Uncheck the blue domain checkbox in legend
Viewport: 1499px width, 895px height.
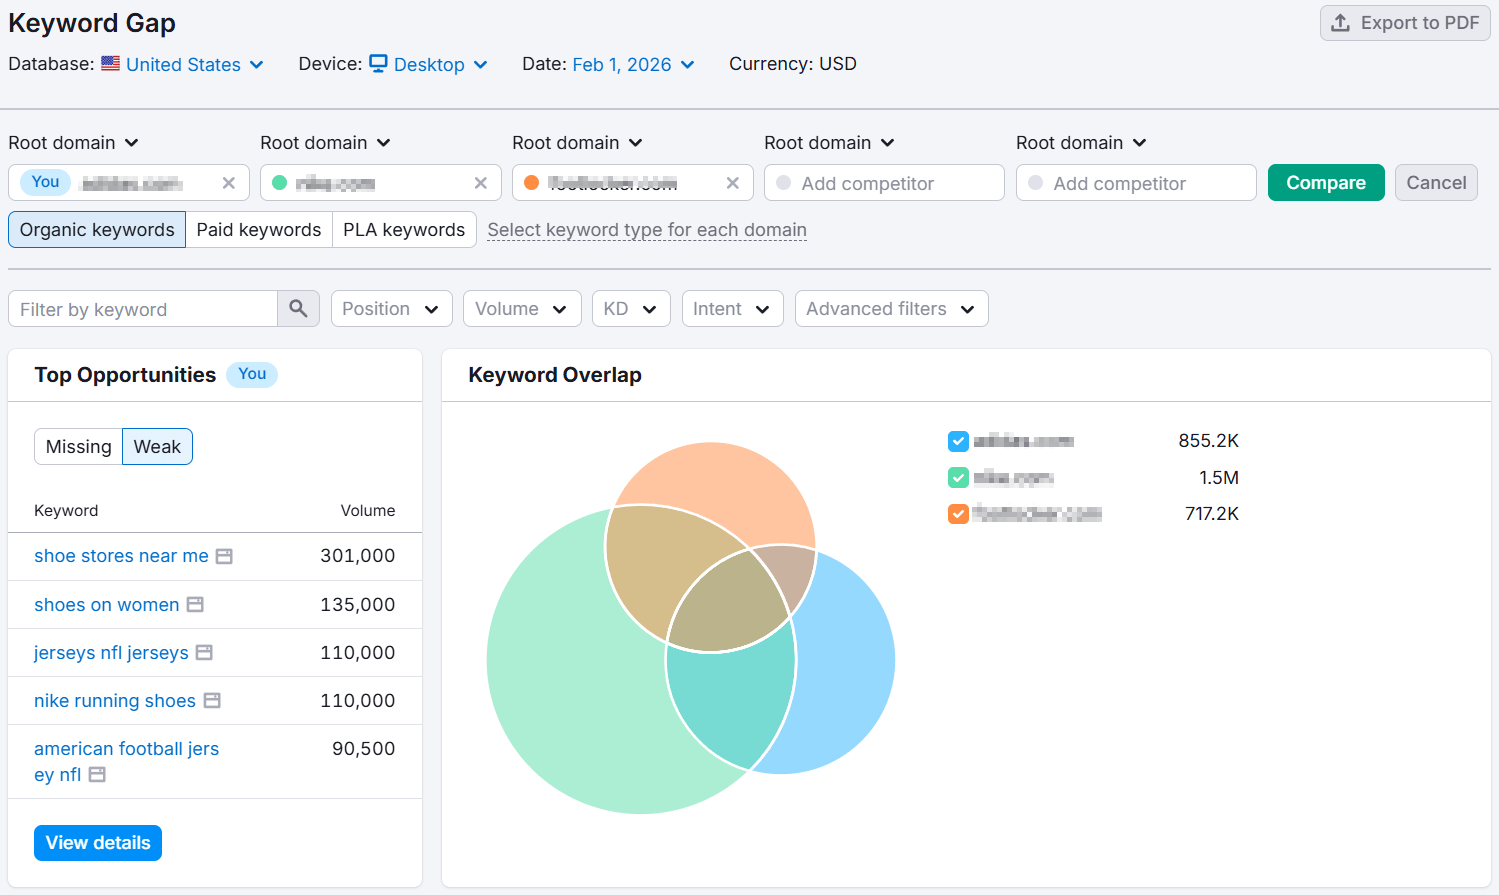tap(958, 441)
